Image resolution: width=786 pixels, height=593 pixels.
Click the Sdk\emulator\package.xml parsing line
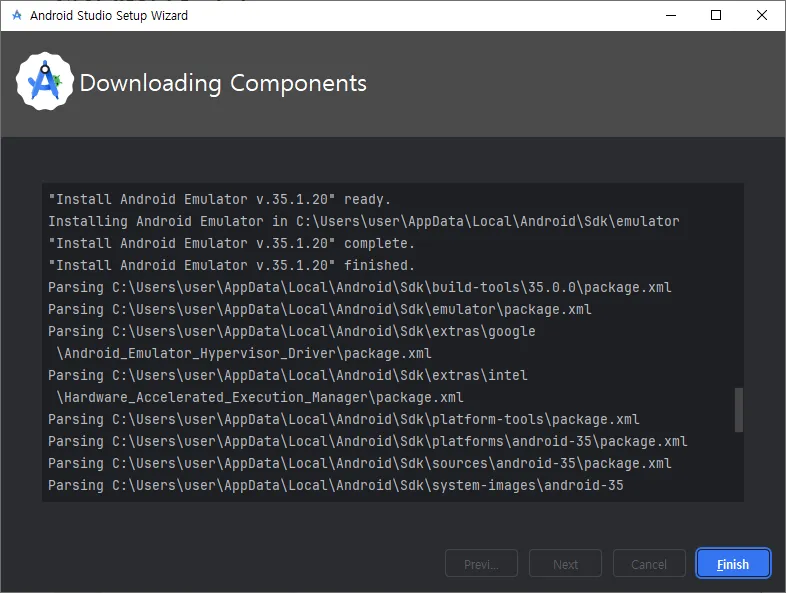[319, 309]
